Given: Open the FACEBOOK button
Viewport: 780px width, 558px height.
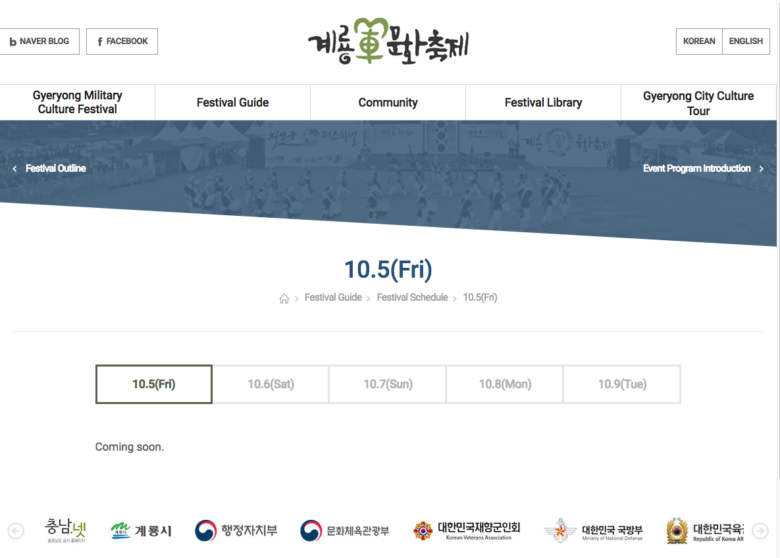Looking at the screenshot, I should tap(122, 42).
